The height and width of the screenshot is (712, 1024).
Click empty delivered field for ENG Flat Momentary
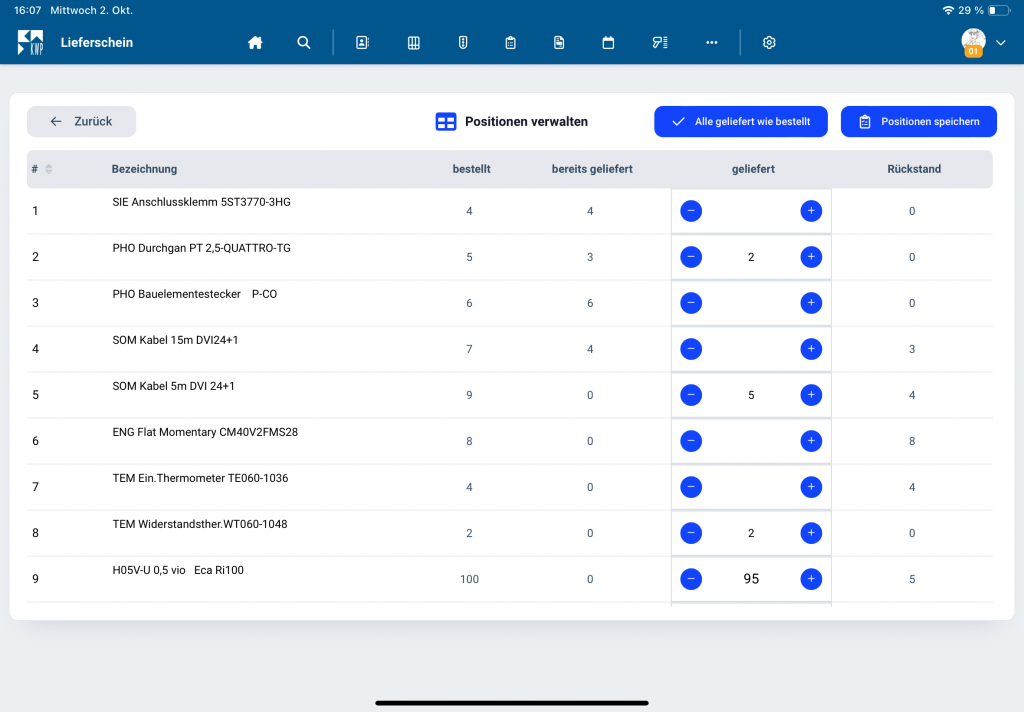751,441
